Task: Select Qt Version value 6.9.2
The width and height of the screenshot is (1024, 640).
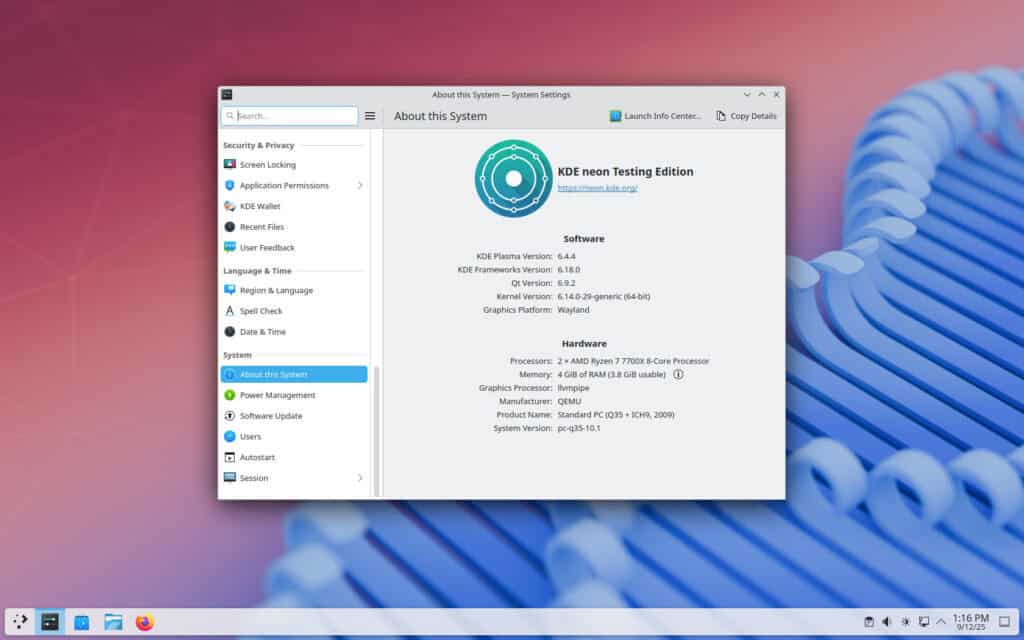Action: coord(566,283)
